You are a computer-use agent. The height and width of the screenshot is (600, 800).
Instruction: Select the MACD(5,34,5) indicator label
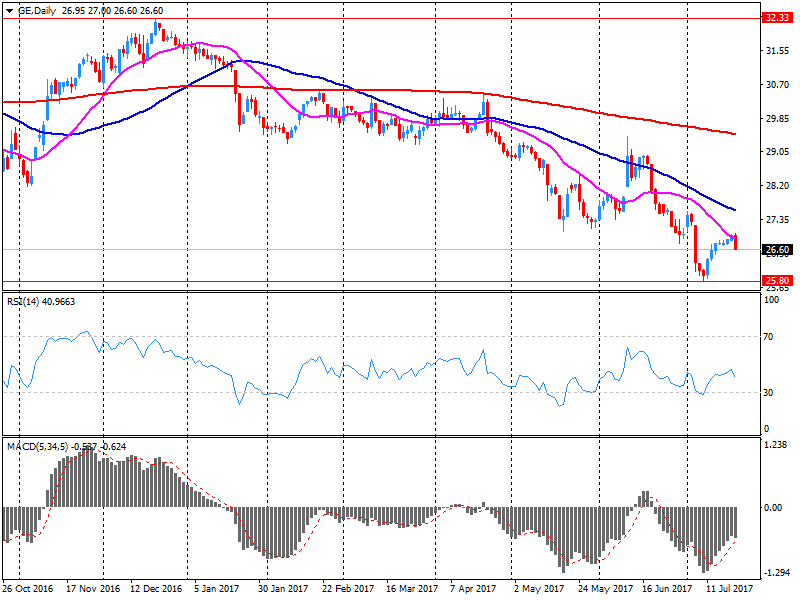(x=66, y=447)
